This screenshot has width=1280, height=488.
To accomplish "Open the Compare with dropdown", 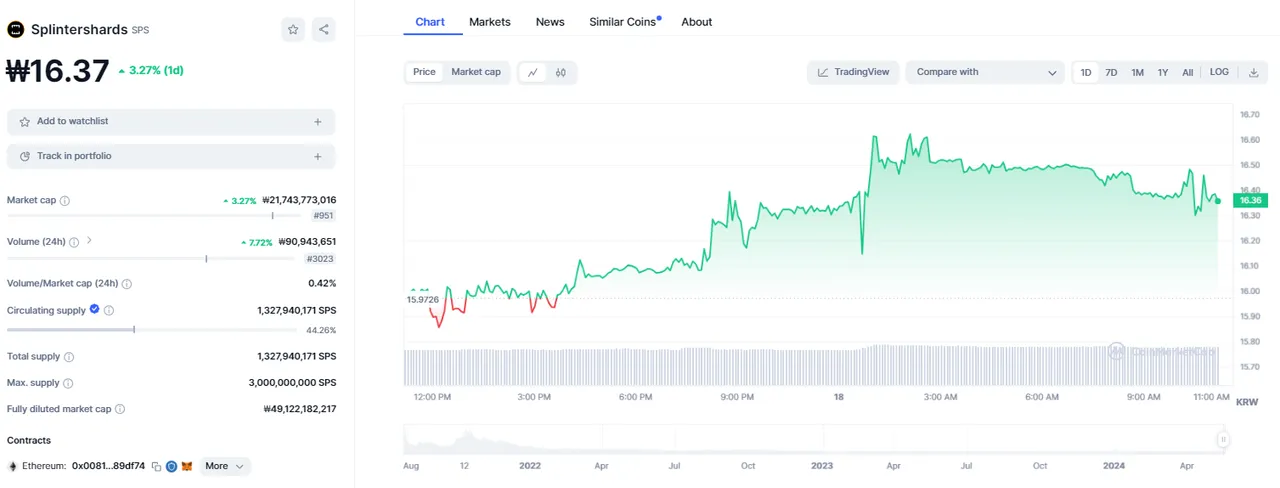I will tap(985, 72).
